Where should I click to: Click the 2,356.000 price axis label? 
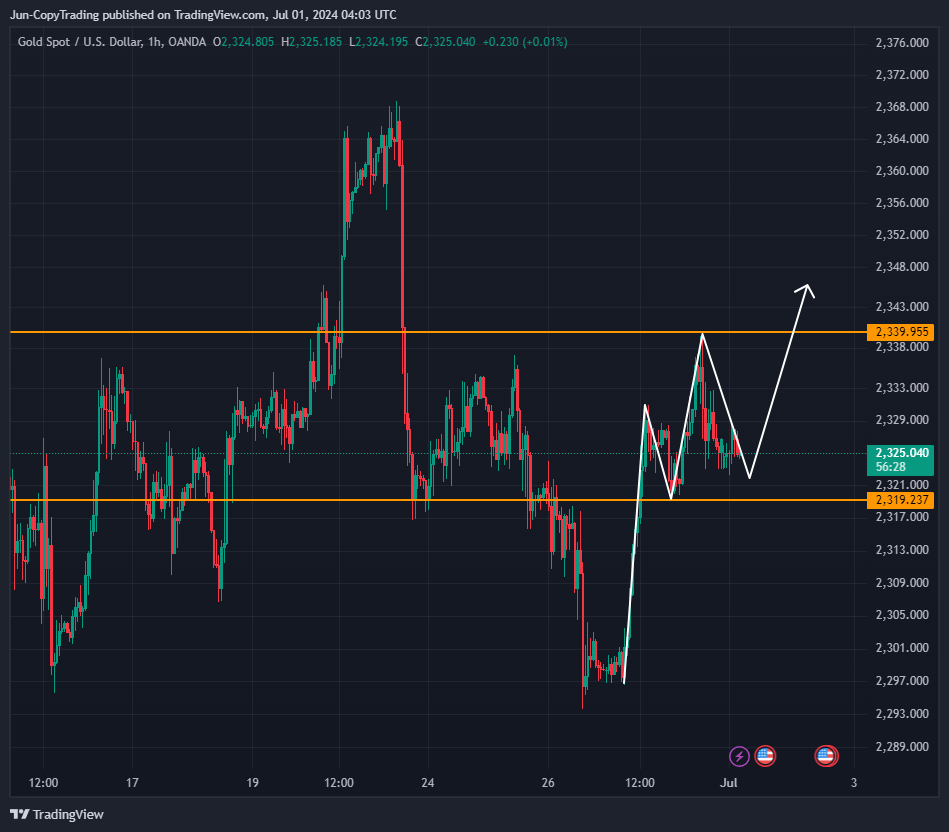902,203
